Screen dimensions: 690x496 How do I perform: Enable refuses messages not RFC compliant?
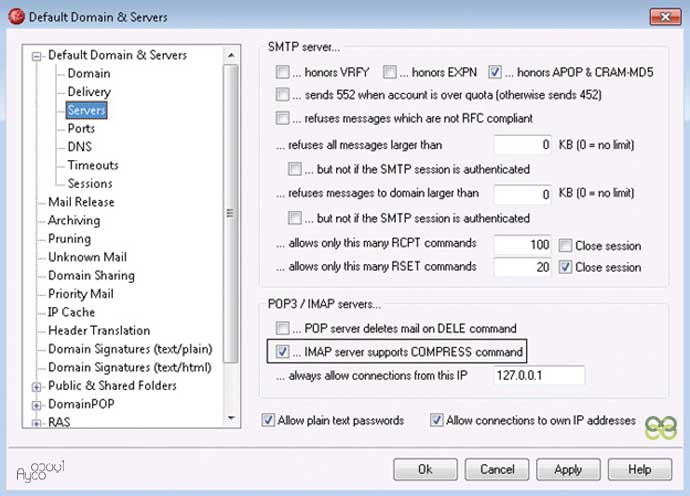pos(282,118)
